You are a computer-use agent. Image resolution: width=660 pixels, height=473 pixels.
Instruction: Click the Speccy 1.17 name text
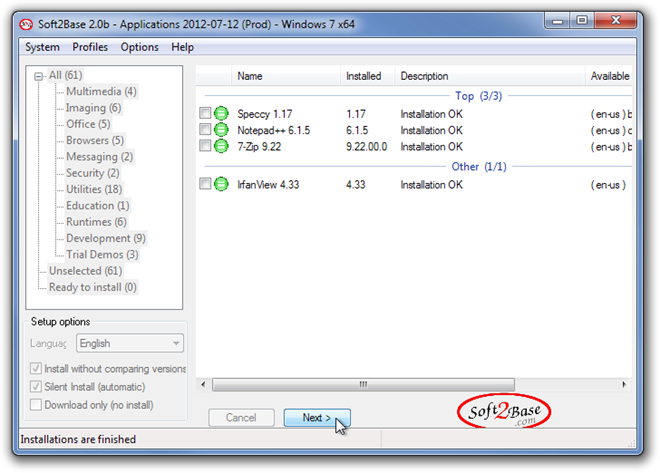coord(265,114)
